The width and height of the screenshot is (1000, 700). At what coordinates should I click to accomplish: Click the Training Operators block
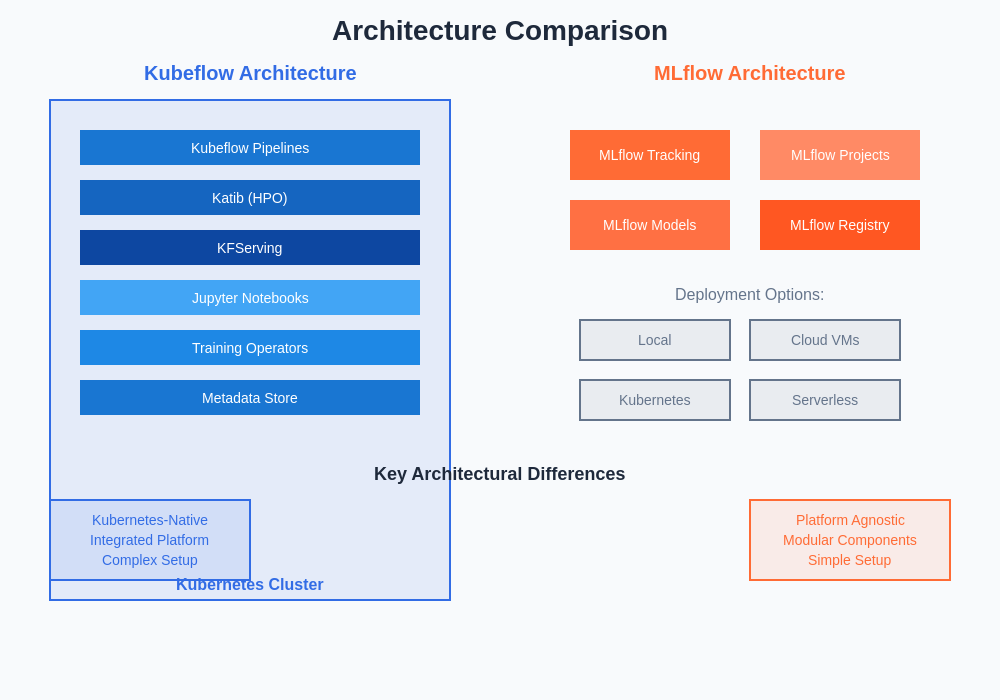(250, 348)
